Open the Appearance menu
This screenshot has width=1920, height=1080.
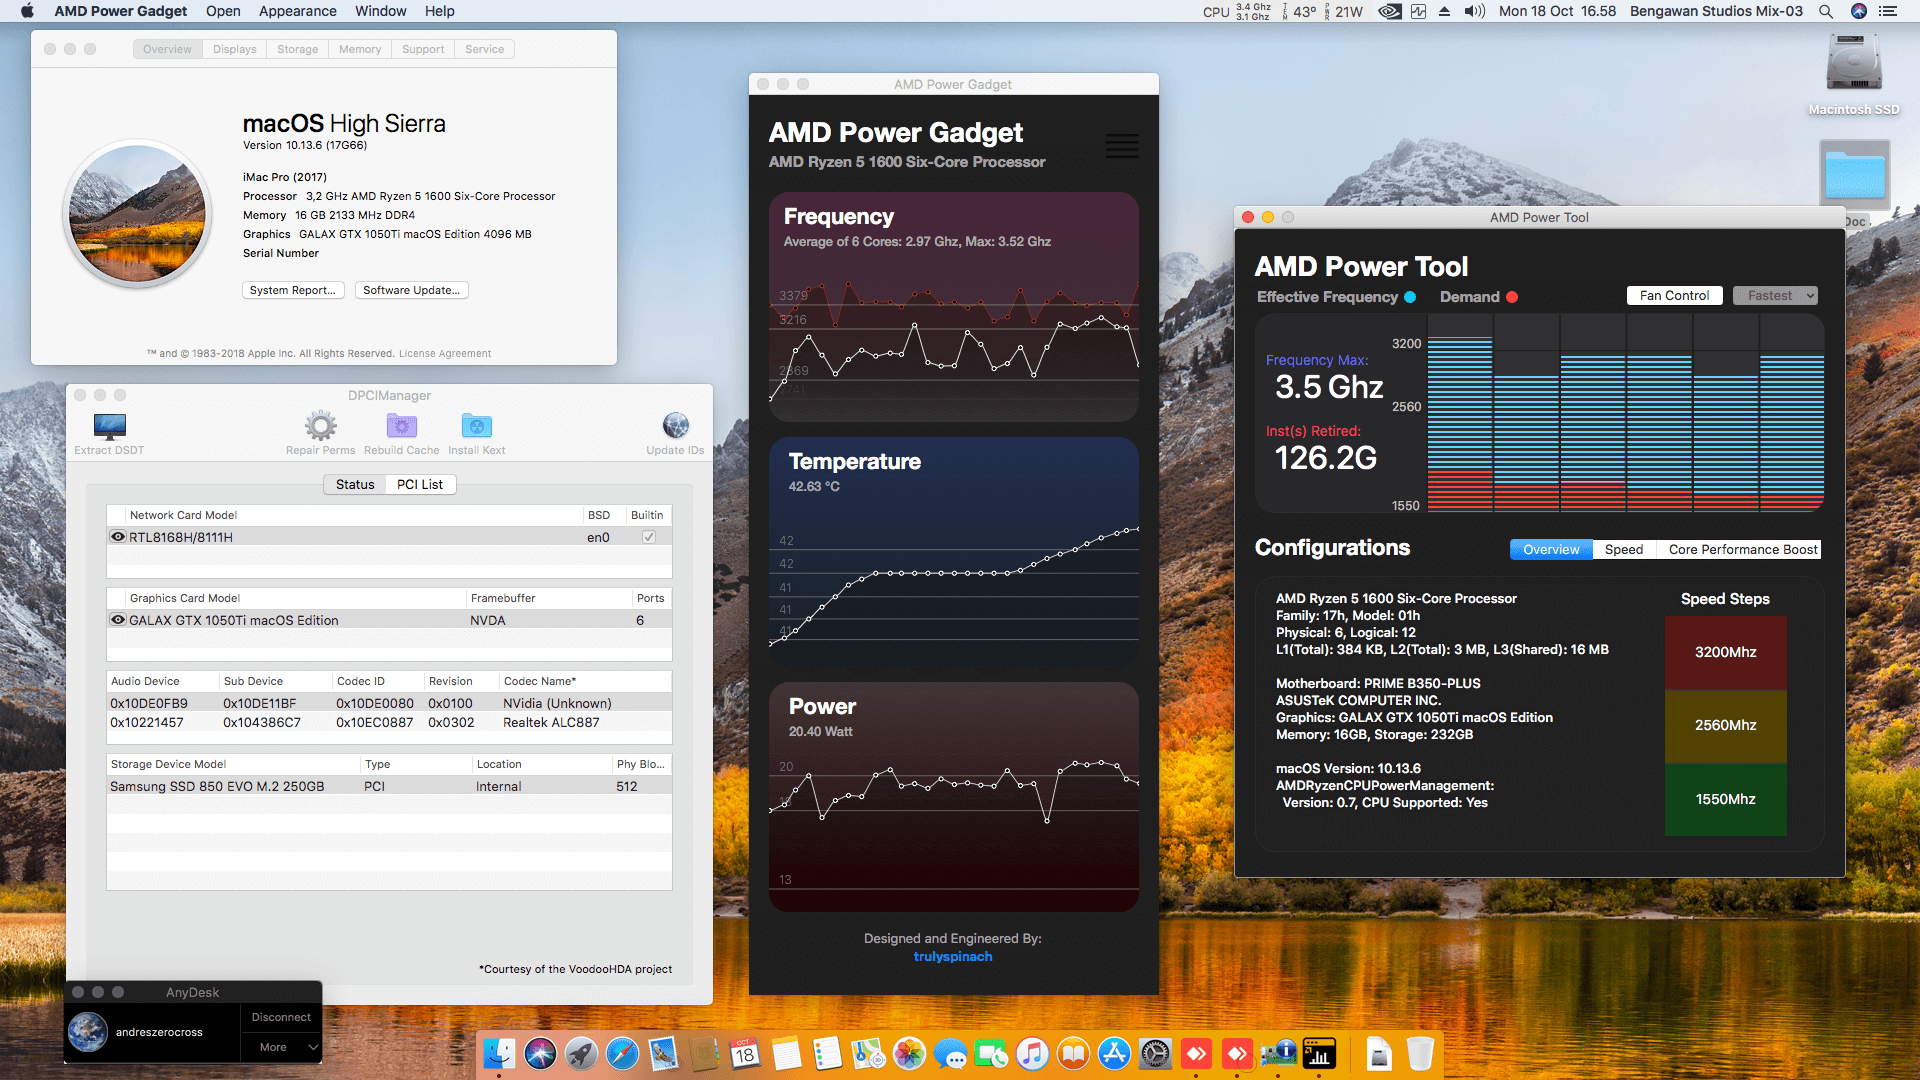tap(297, 11)
